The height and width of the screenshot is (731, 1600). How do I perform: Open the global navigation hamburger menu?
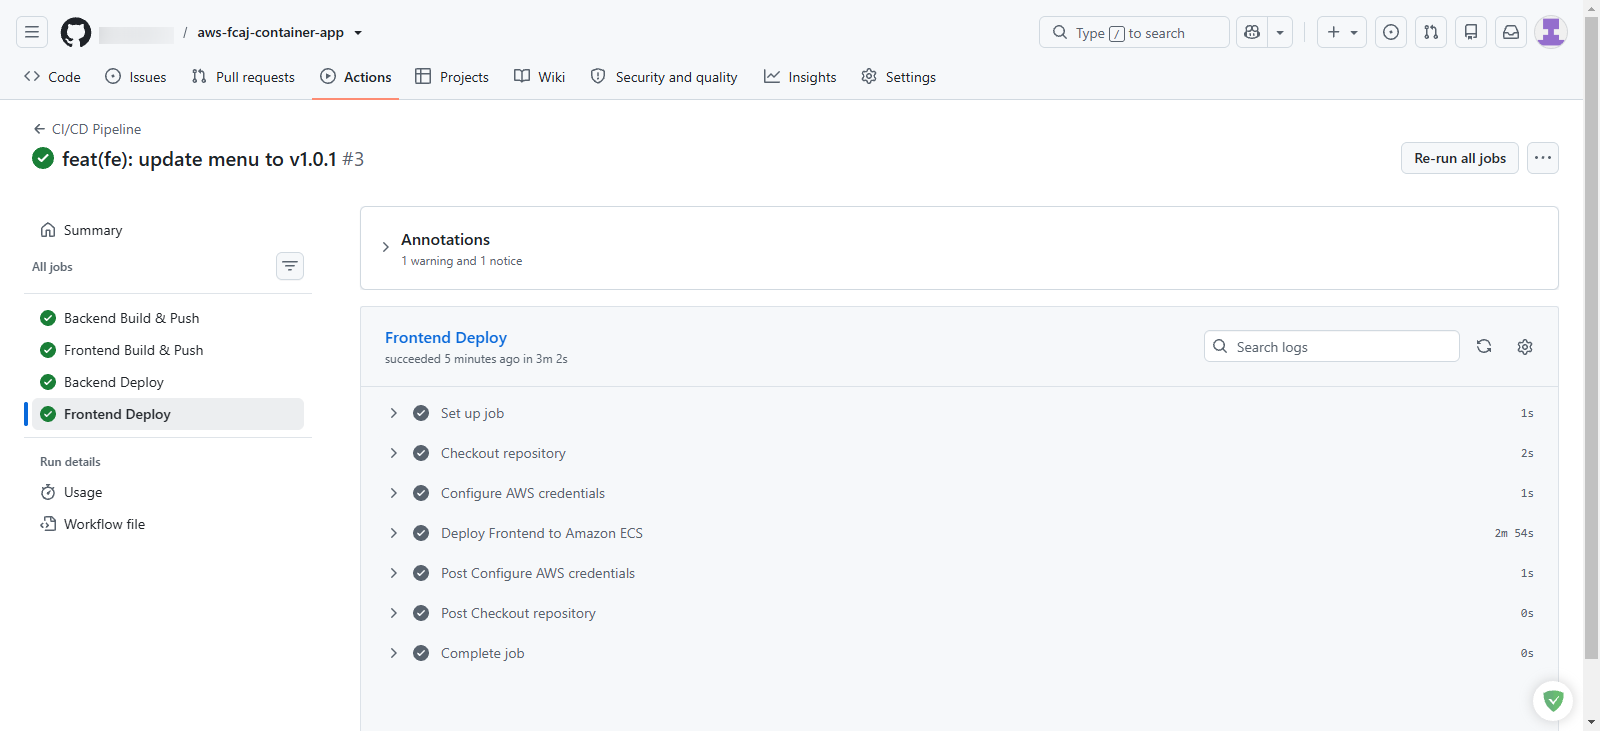click(32, 32)
